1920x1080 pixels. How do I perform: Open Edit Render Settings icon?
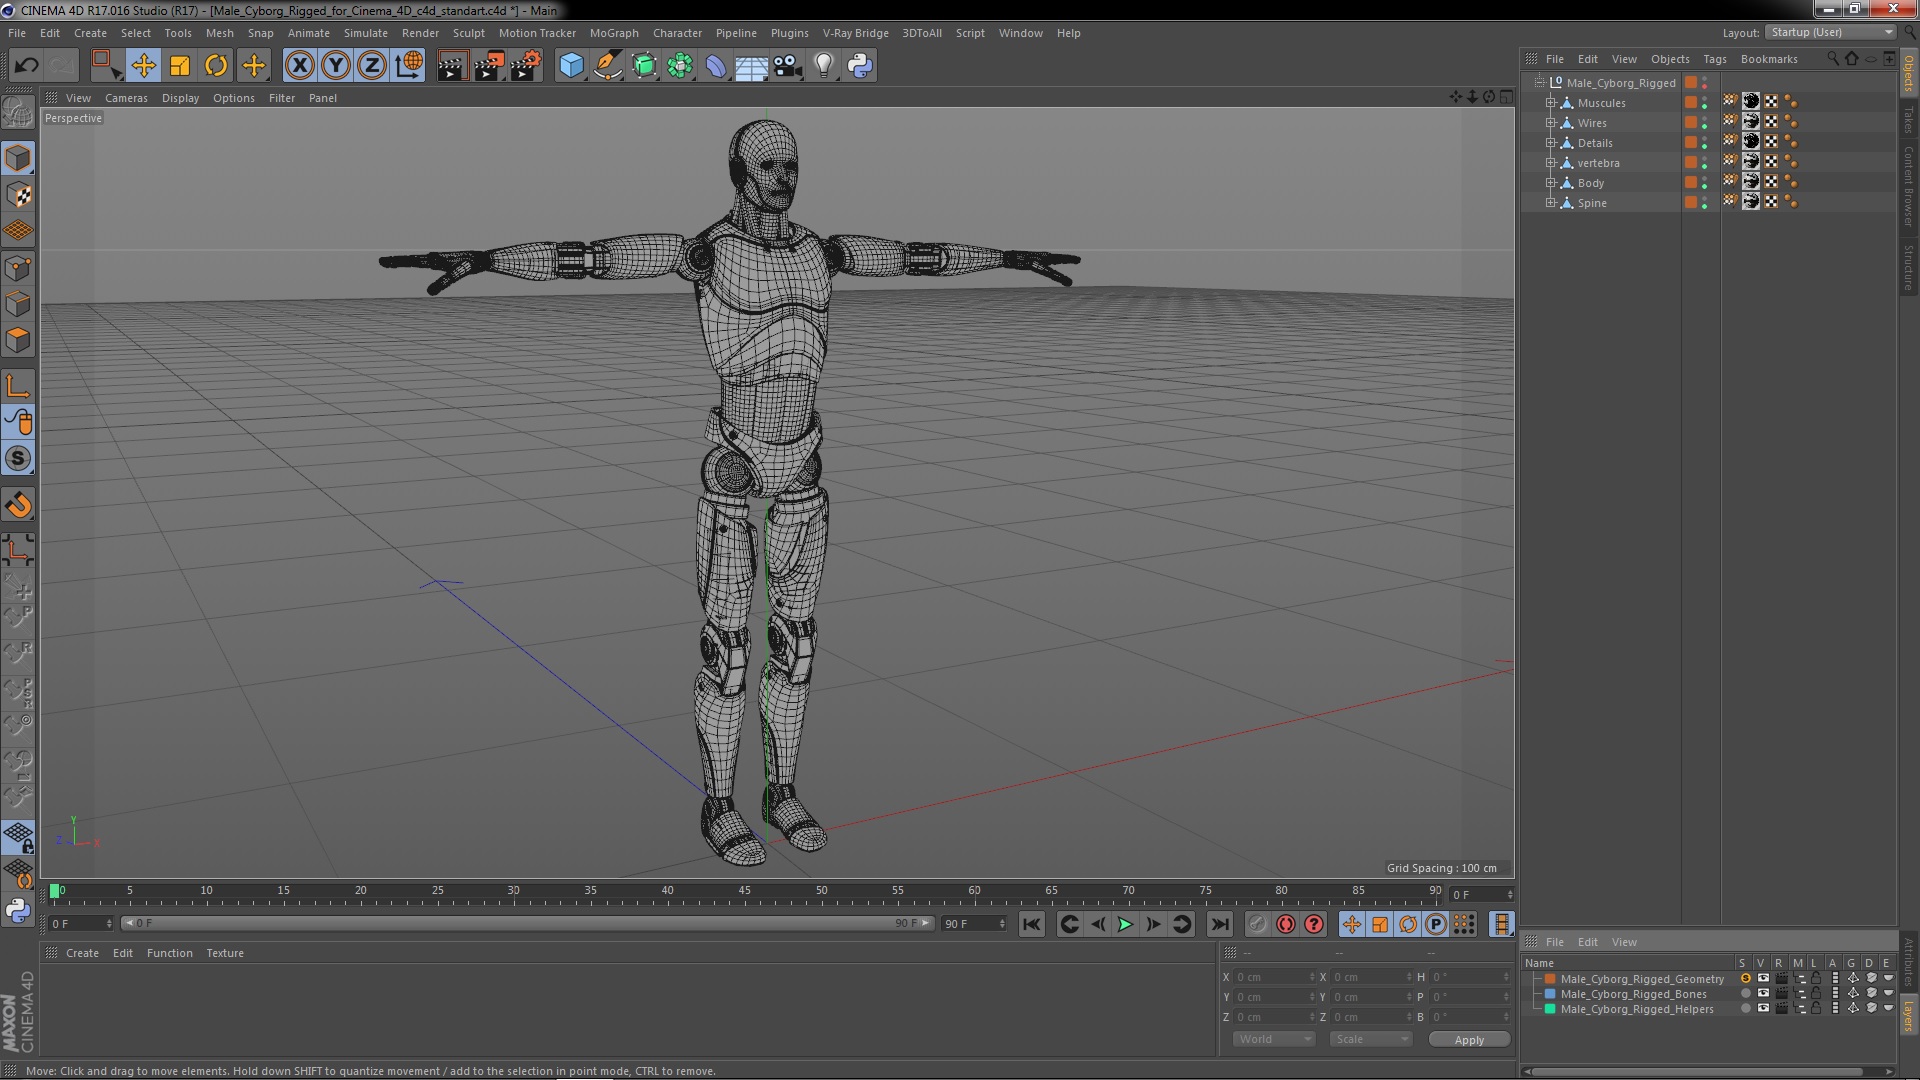(x=526, y=66)
